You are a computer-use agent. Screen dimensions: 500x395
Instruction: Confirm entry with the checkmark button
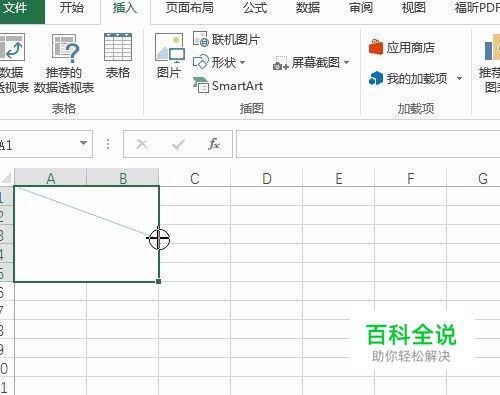click(178, 144)
